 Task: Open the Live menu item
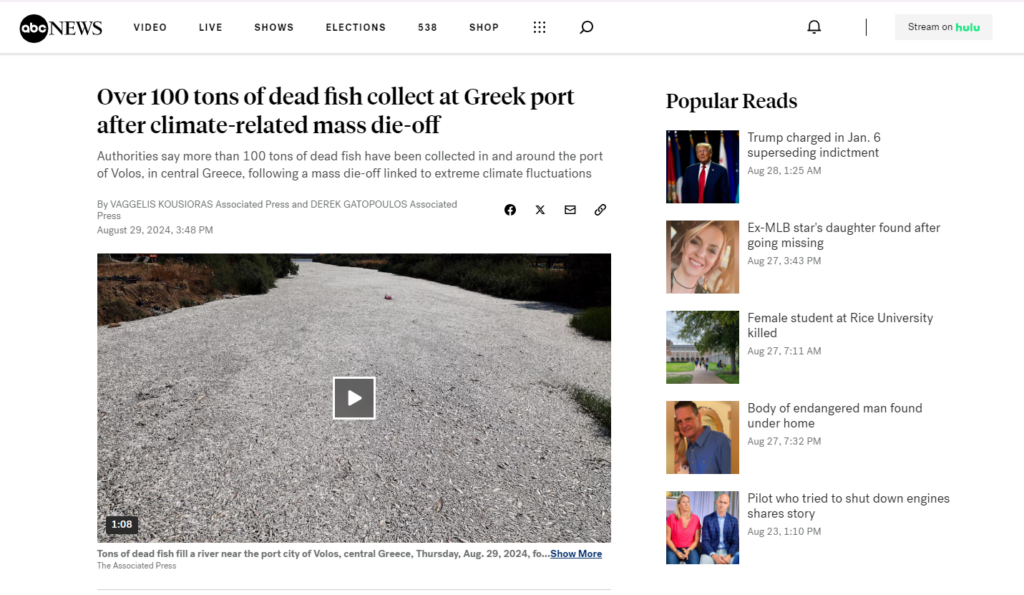tap(210, 27)
